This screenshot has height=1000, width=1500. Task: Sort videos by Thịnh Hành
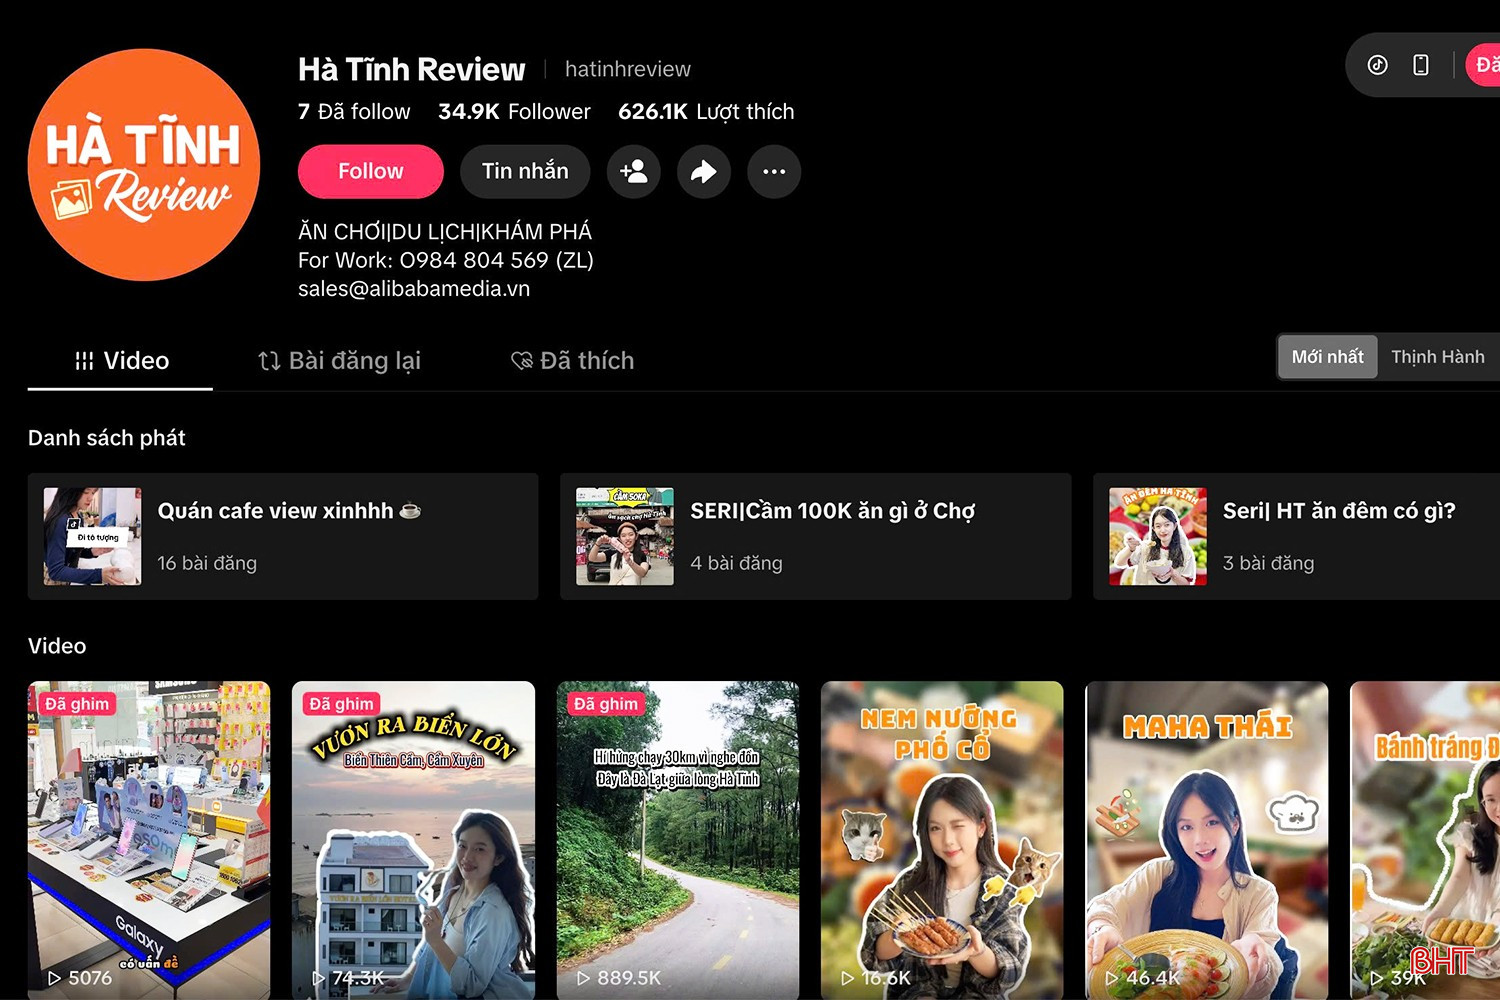coord(1438,357)
